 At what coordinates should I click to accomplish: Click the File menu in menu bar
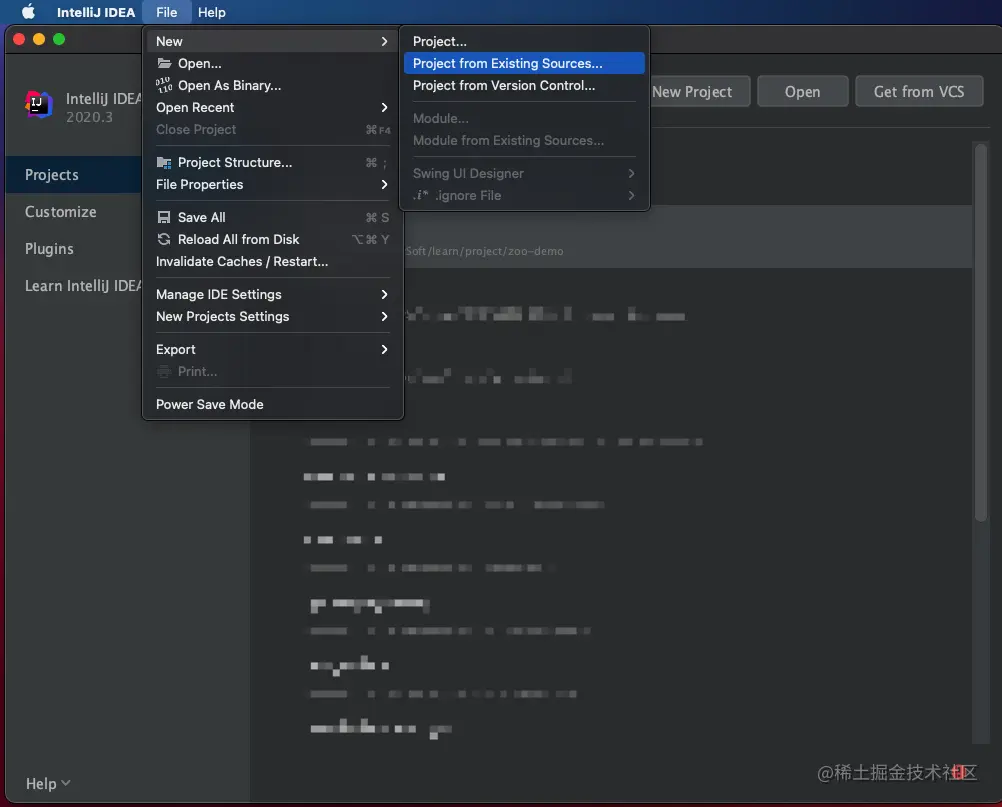(x=166, y=12)
